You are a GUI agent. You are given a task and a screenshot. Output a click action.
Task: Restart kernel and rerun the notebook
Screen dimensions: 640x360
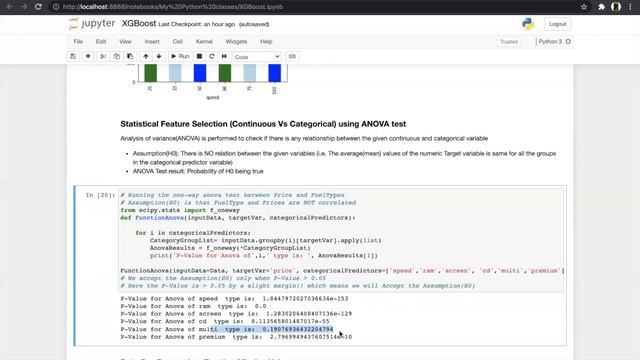tap(224, 56)
